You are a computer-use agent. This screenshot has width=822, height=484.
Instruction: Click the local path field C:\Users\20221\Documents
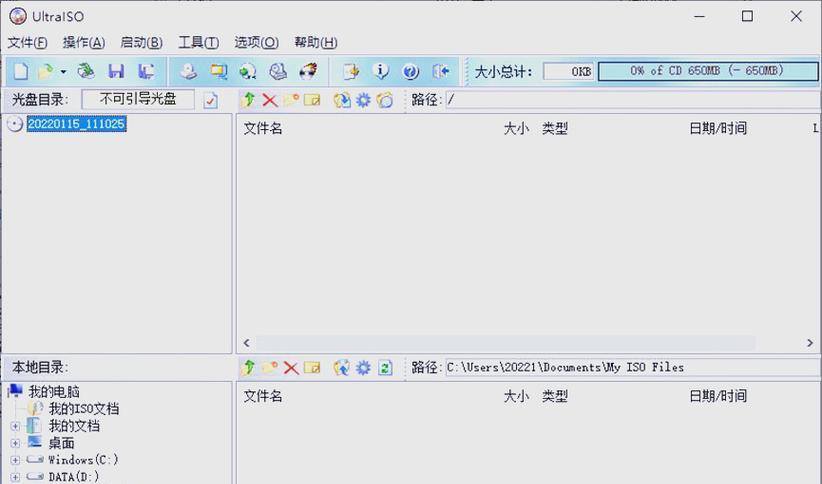633,367
